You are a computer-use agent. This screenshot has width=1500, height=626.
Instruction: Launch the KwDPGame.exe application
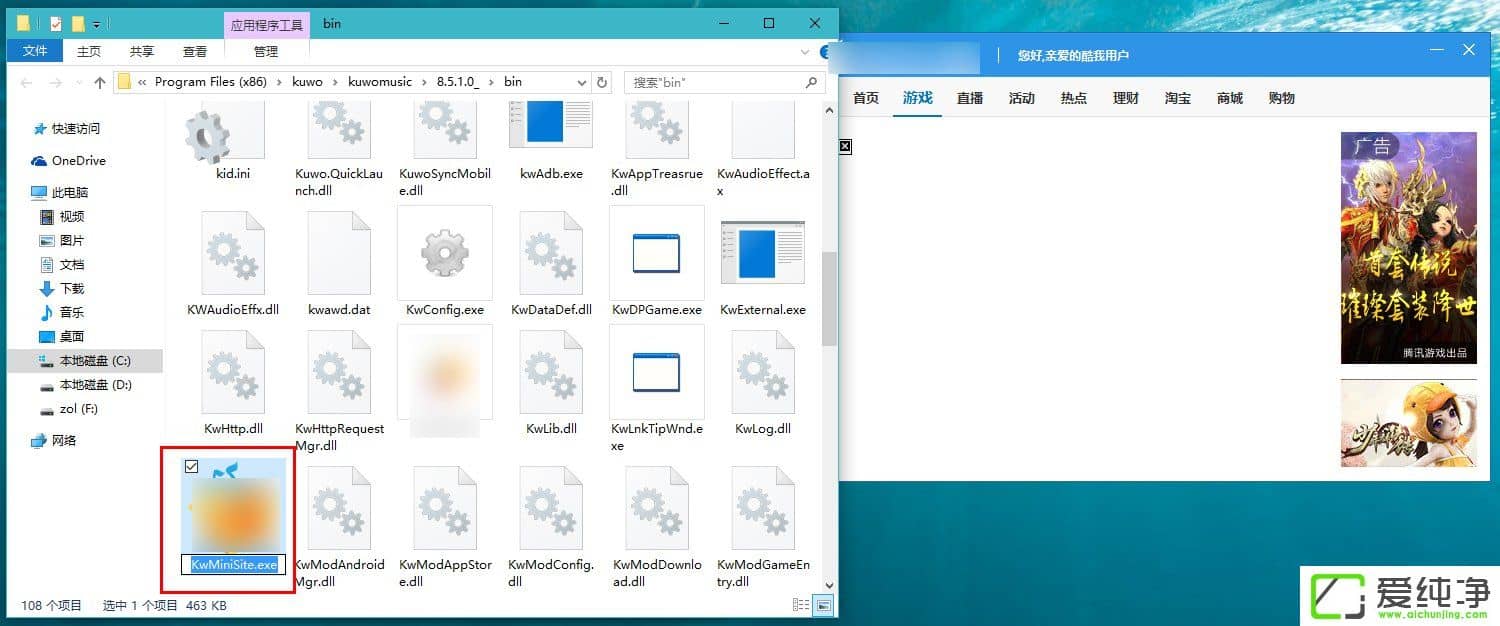(x=657, y=253)
